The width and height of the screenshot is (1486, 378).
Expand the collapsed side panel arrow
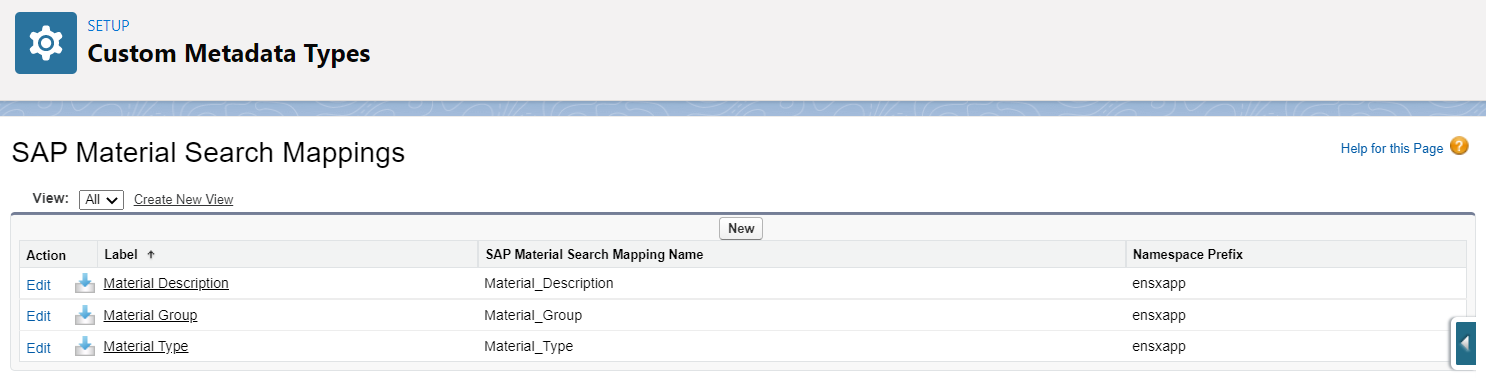(x=1465, y=344)
